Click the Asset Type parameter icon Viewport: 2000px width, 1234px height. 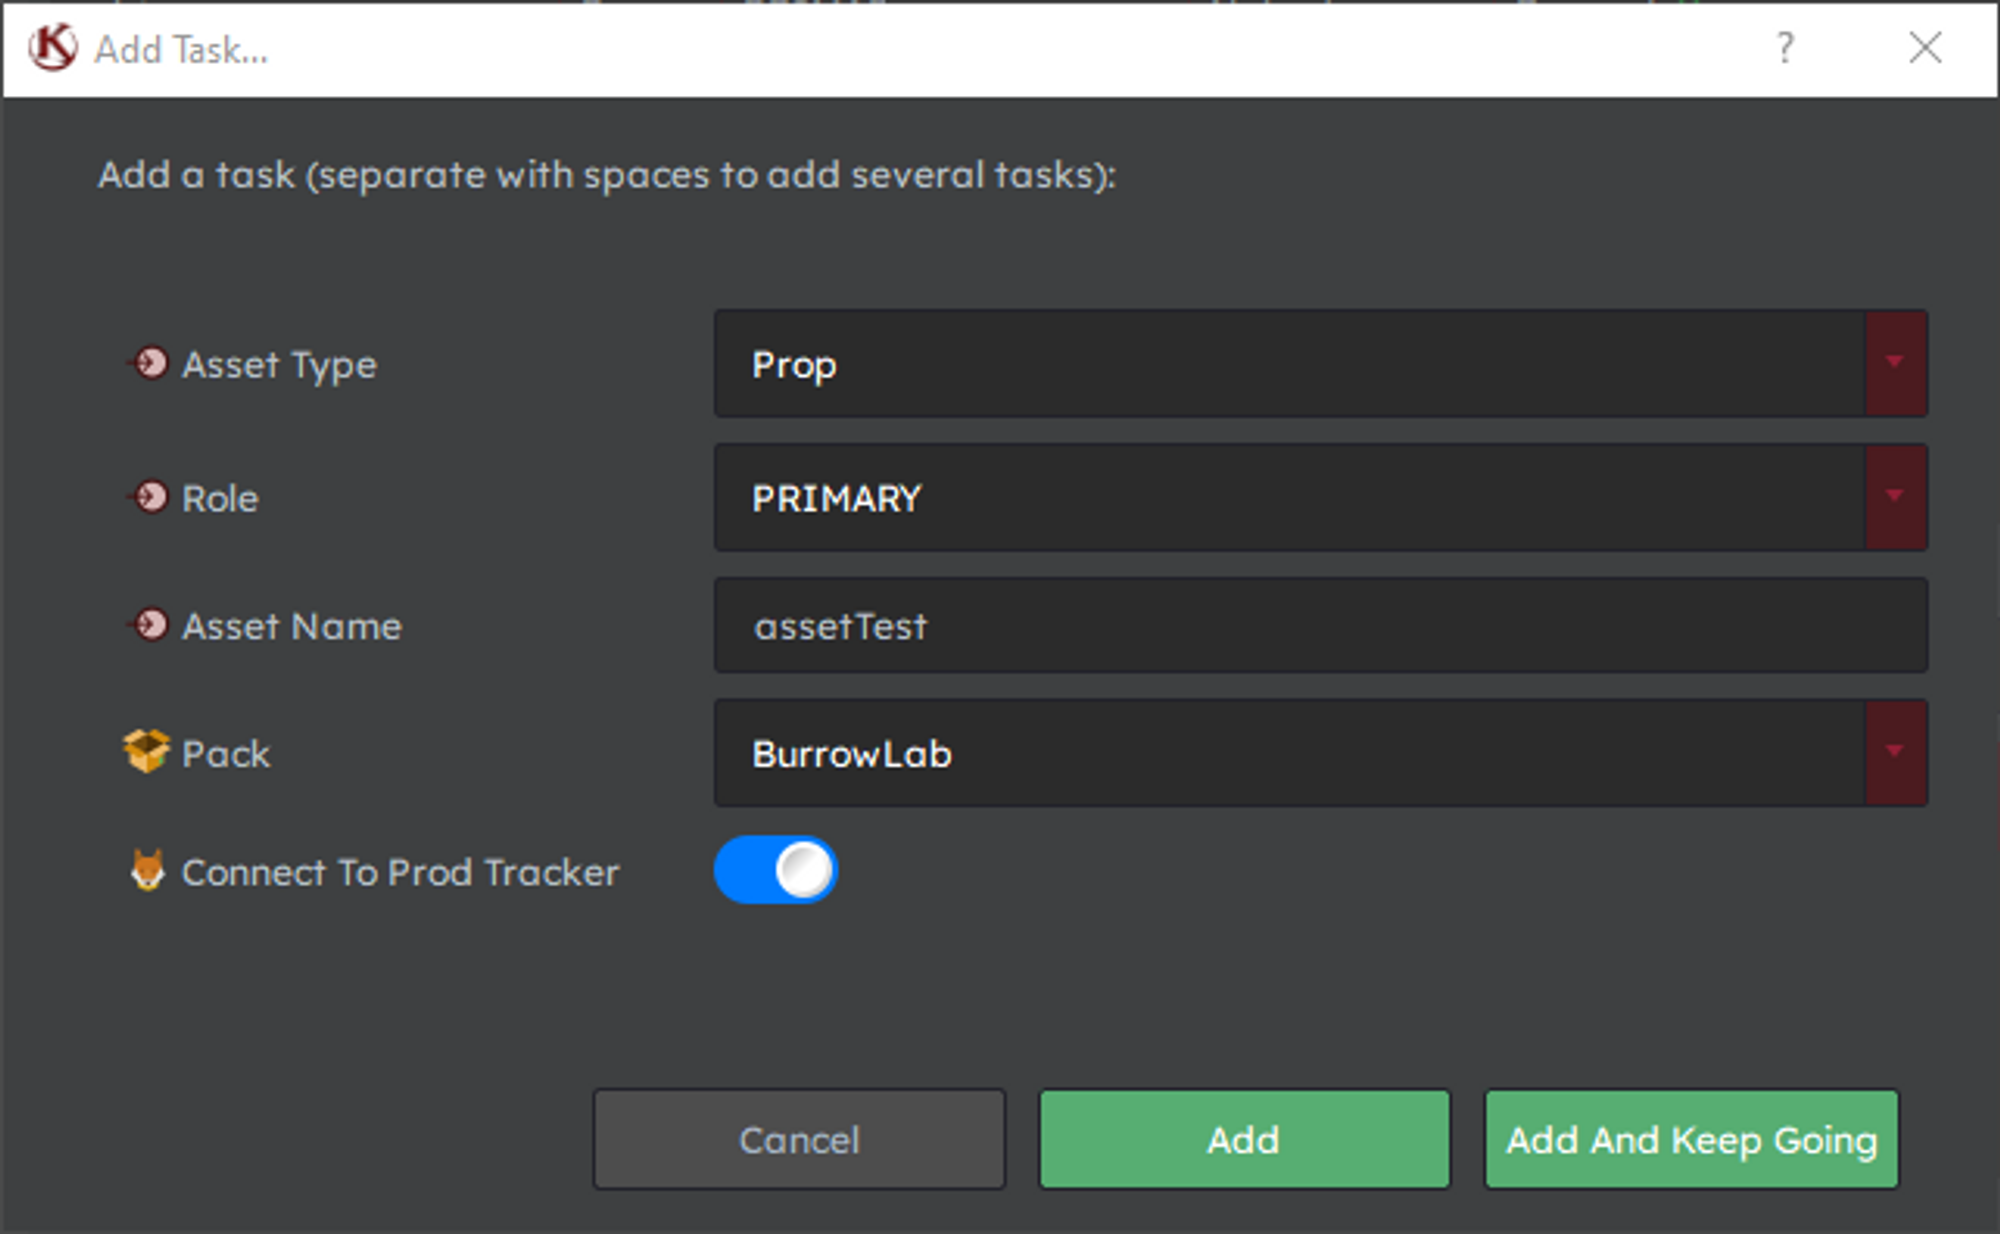click(150, 363)
